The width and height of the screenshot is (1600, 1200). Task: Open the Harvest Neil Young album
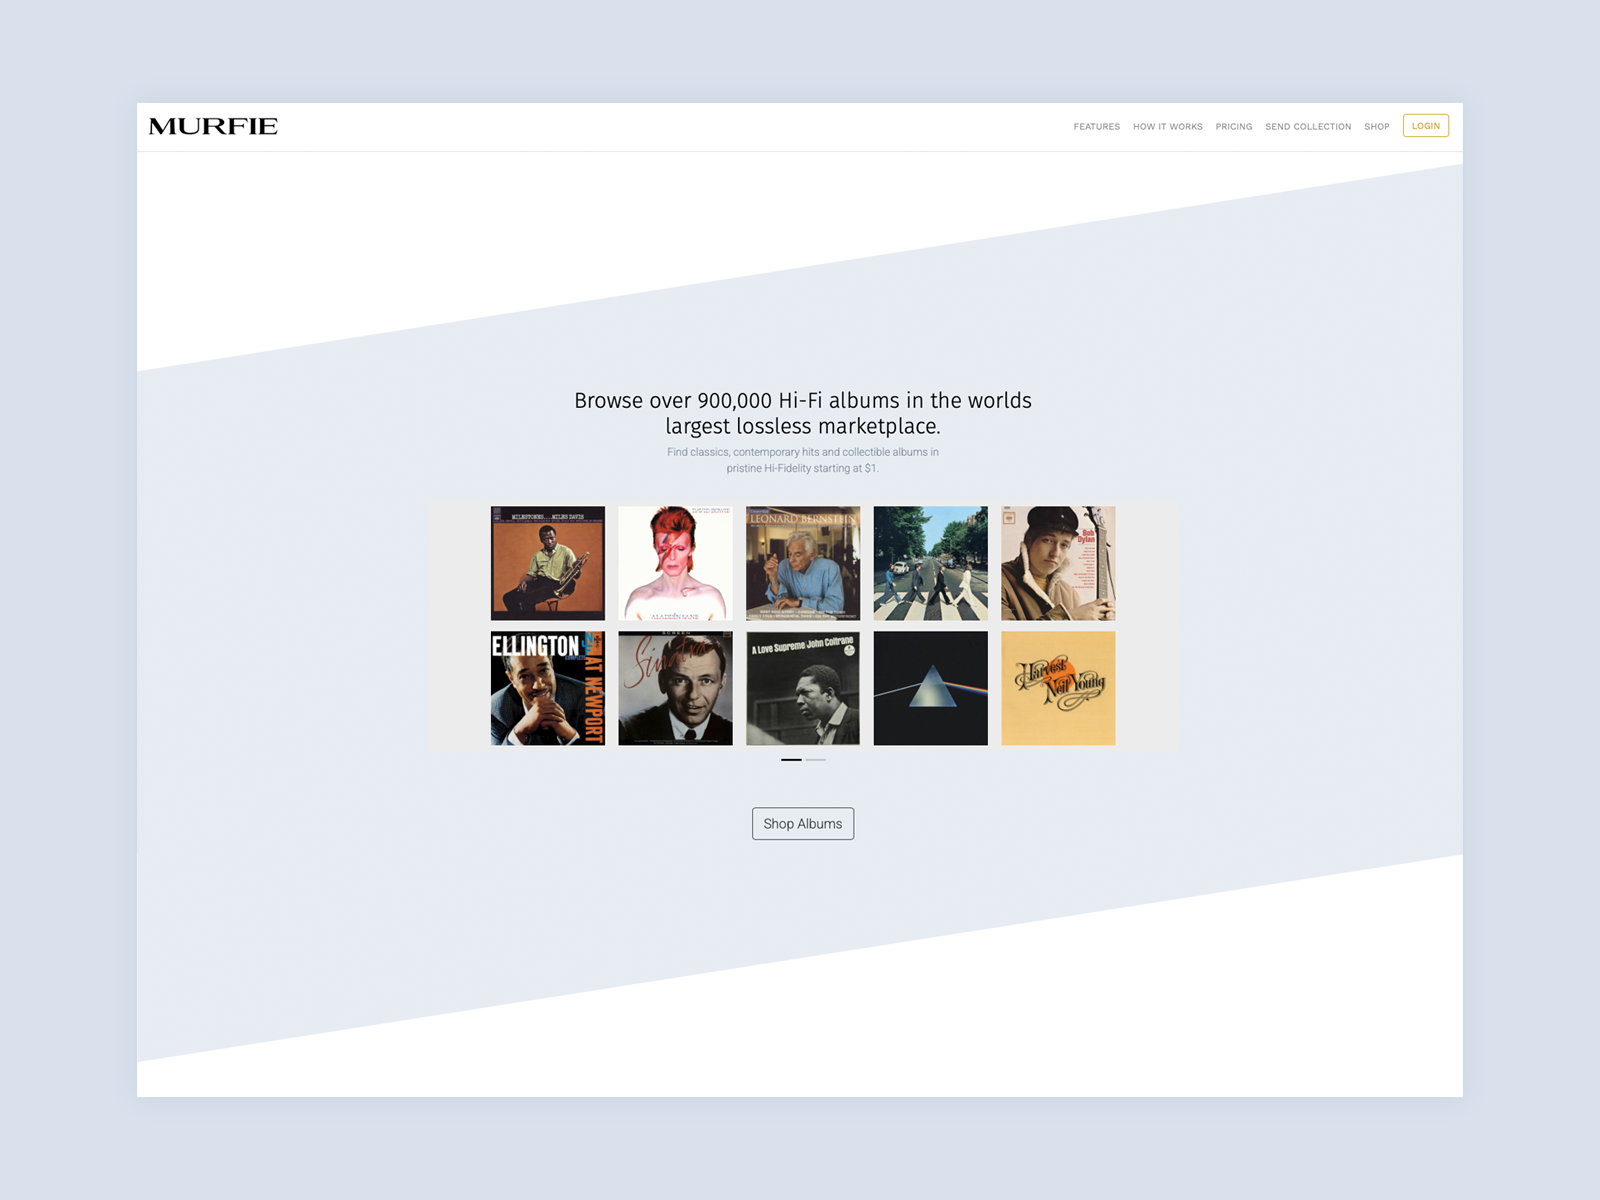pyautogui.click(x=1058, y=688)
